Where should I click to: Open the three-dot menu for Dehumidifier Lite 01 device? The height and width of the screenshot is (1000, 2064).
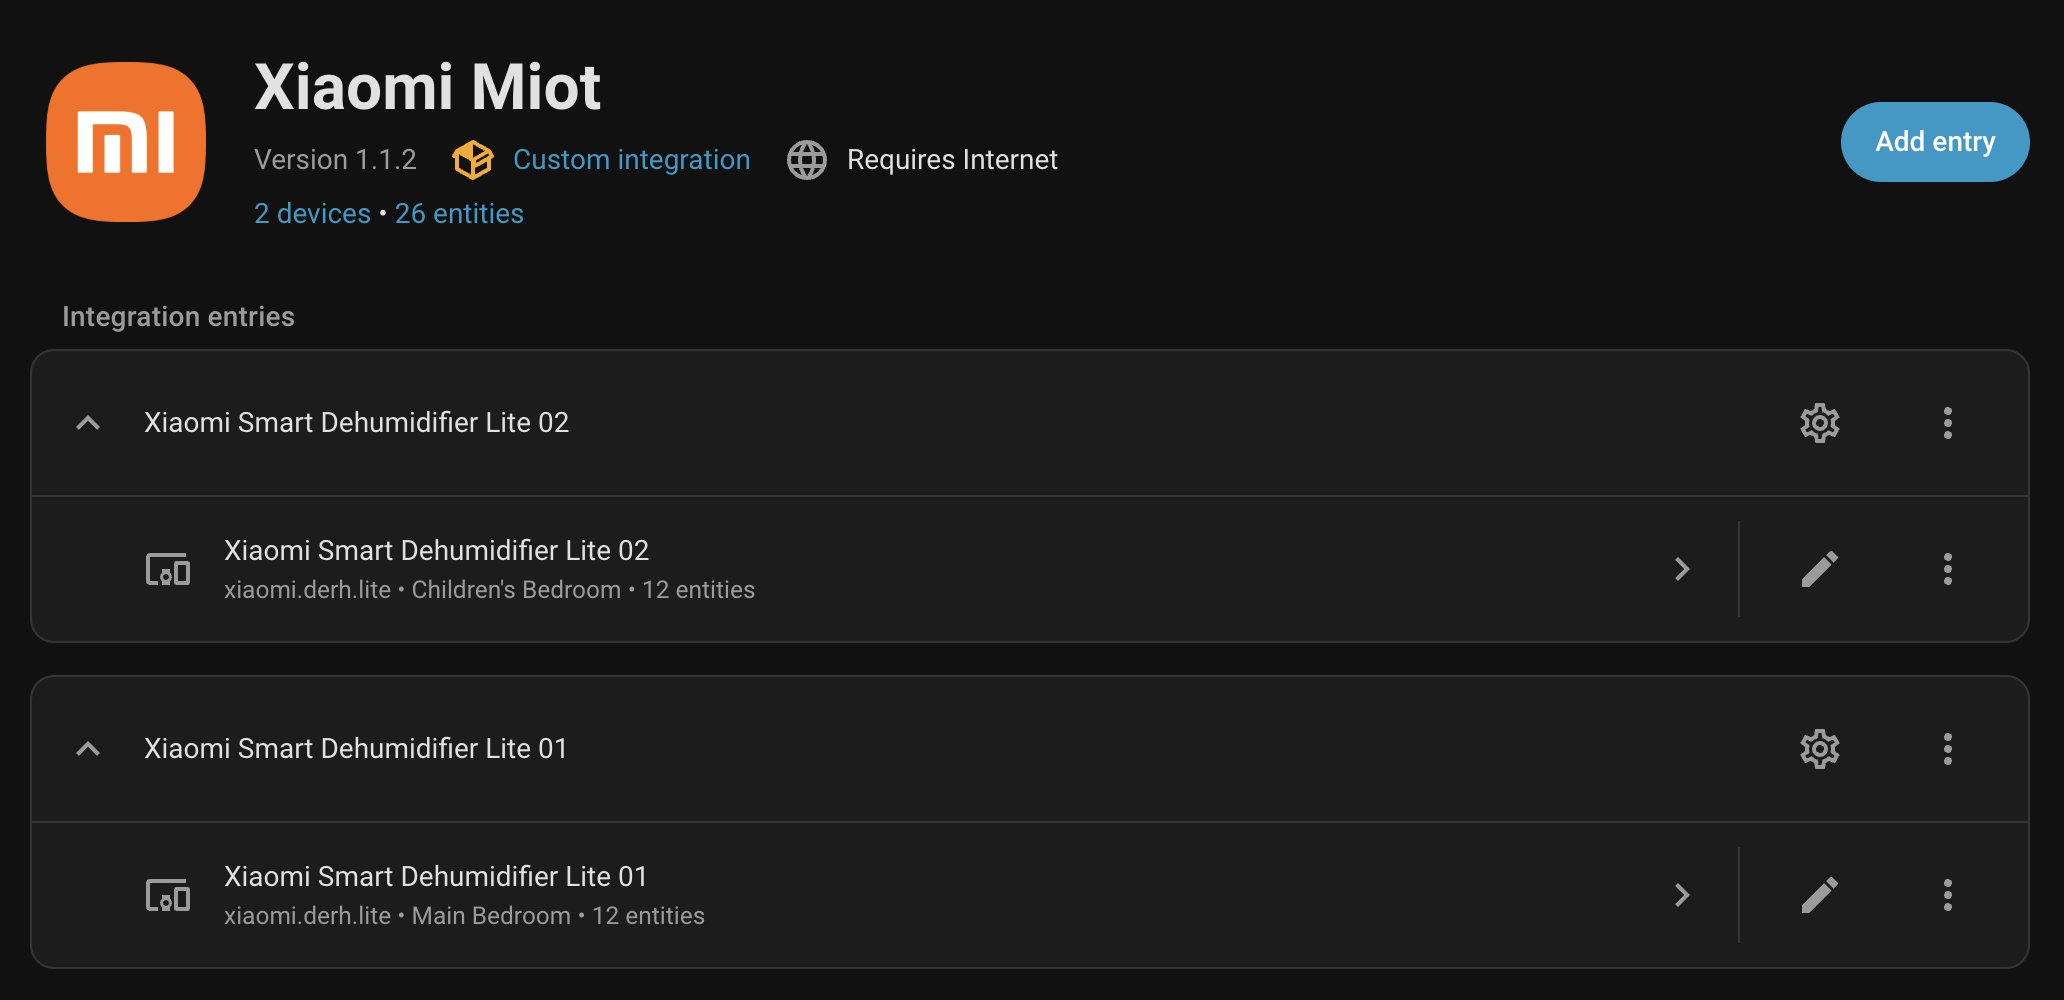[1947, 895]
